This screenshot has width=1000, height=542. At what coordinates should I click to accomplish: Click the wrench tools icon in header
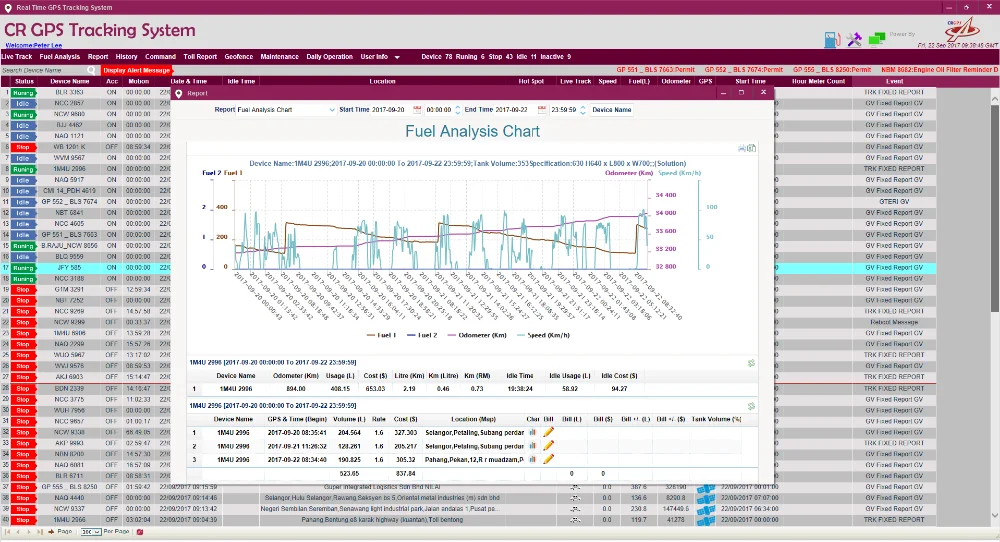[x=854, y=39]
